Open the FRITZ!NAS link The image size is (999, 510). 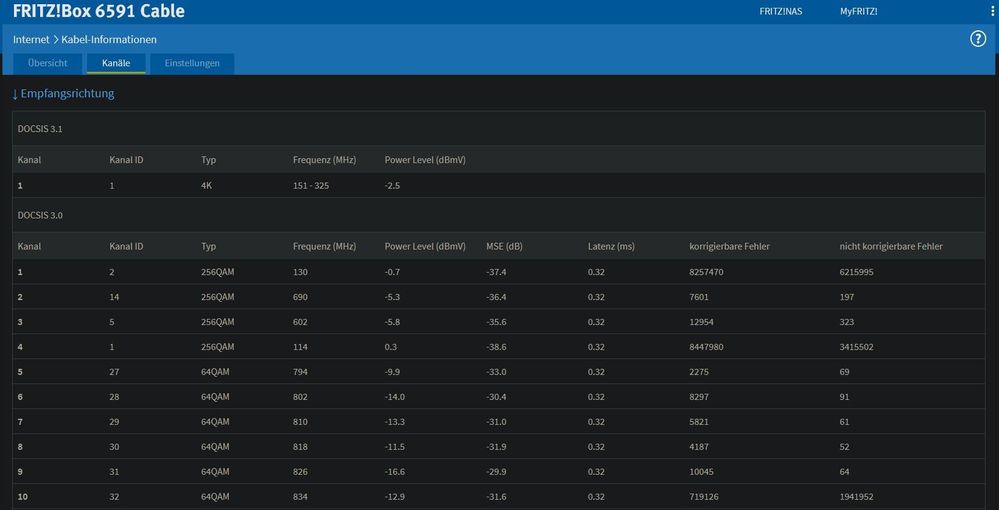point(780,12)
